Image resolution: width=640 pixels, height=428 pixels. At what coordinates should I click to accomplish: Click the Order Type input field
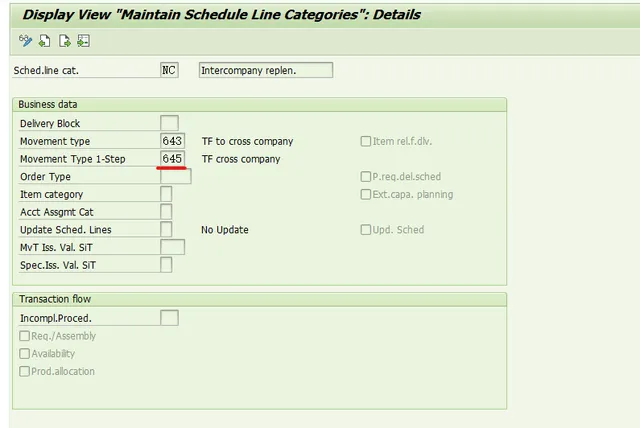(176, 176)
